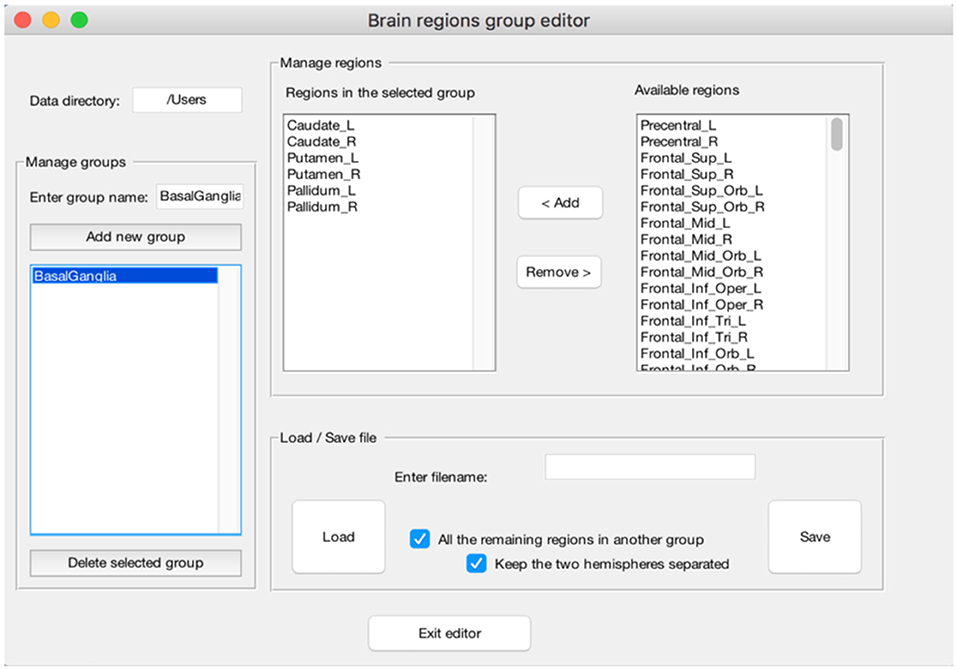This screenshot has width=957, height=670.
Task: Select Frontal_Inf_Orb_L in Available regions
Action: (732, 354)
